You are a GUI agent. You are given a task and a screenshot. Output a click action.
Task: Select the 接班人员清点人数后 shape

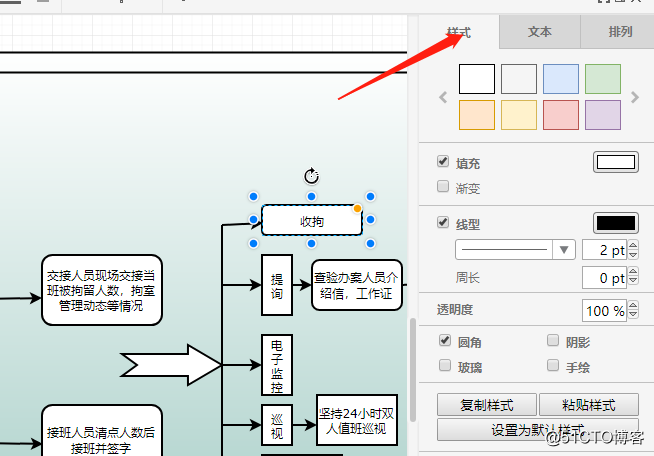[102, 431]
